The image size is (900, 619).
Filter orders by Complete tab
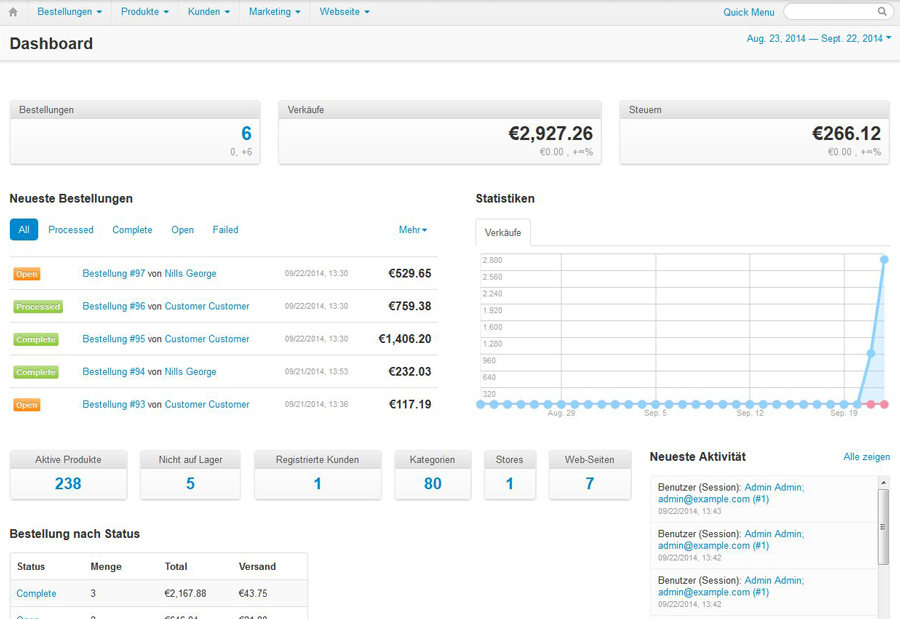click(x=132, y=230)
